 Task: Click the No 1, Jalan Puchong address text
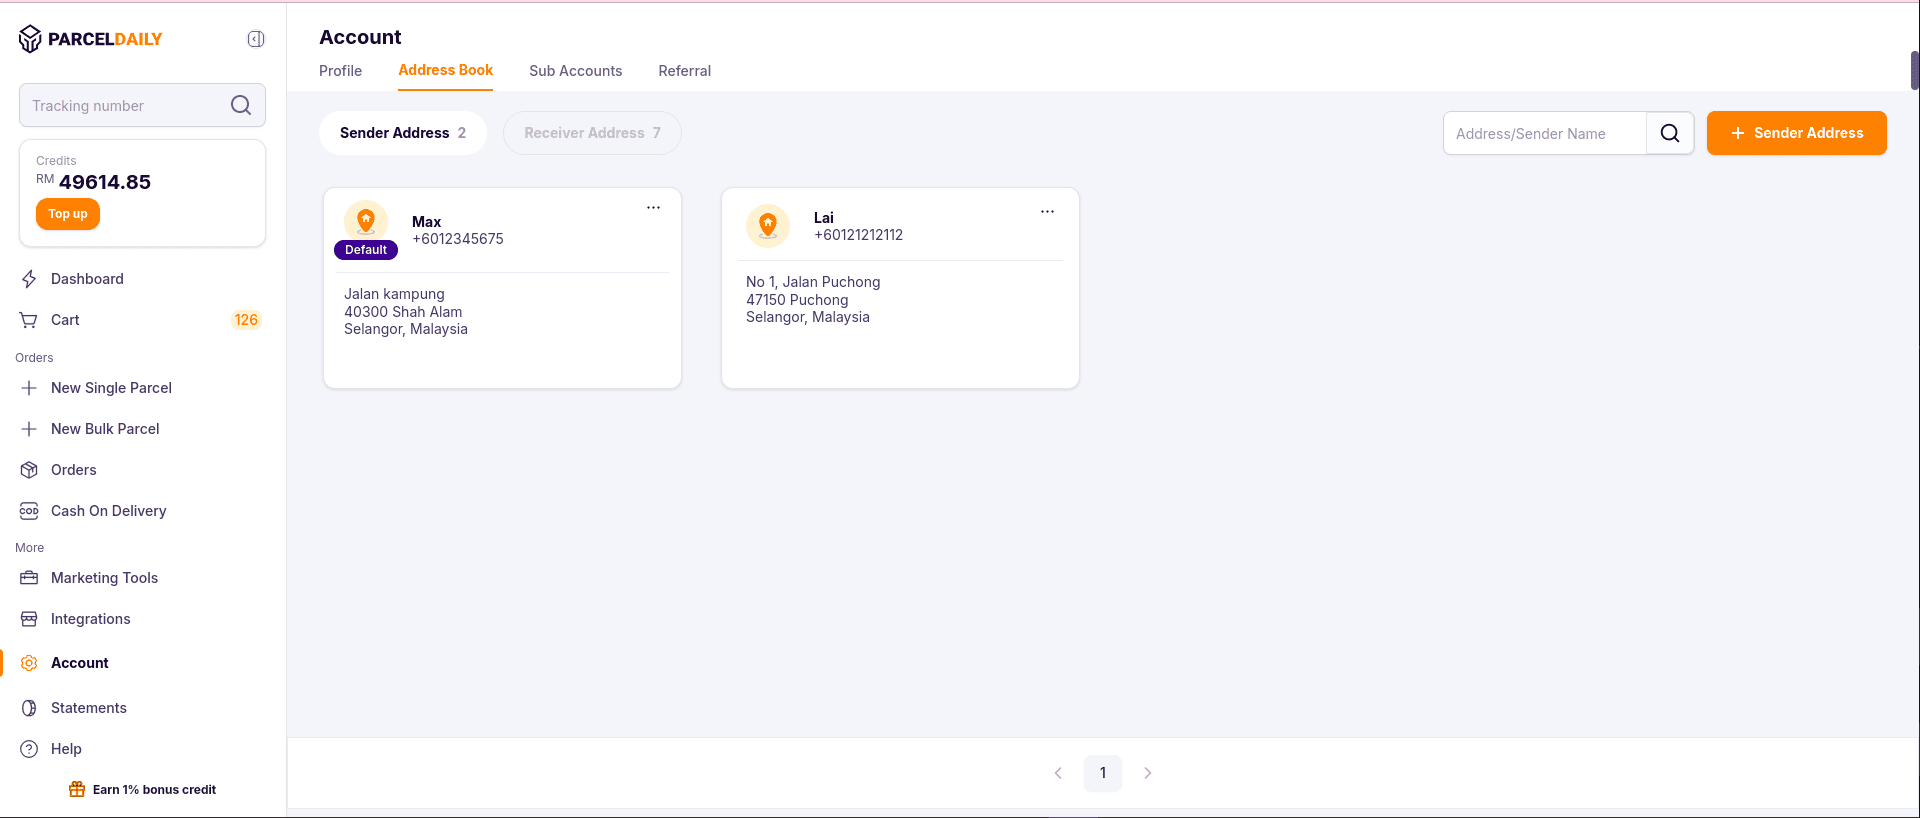click(x=813, y=282)
